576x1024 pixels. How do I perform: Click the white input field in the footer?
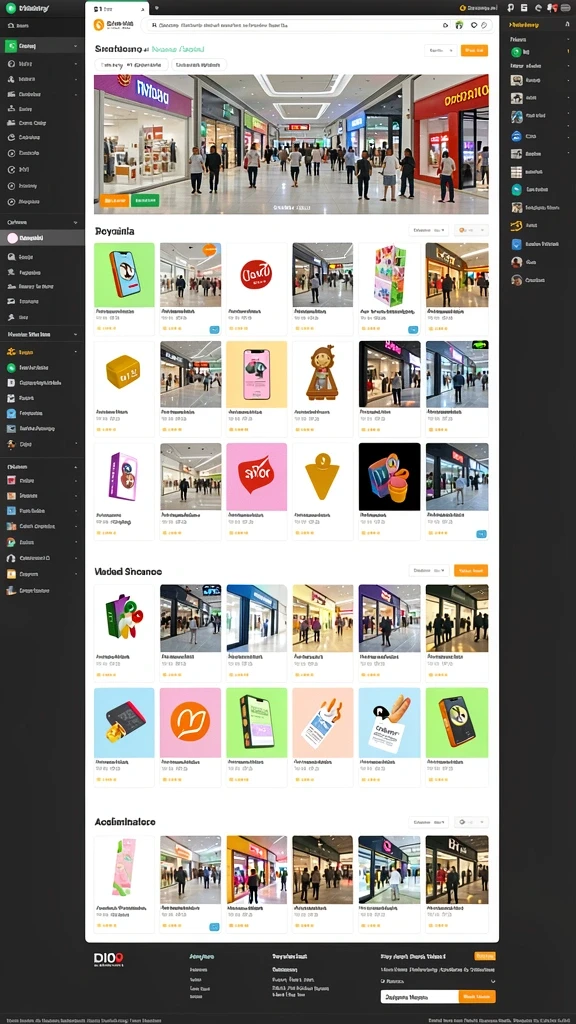pos(419,997)
